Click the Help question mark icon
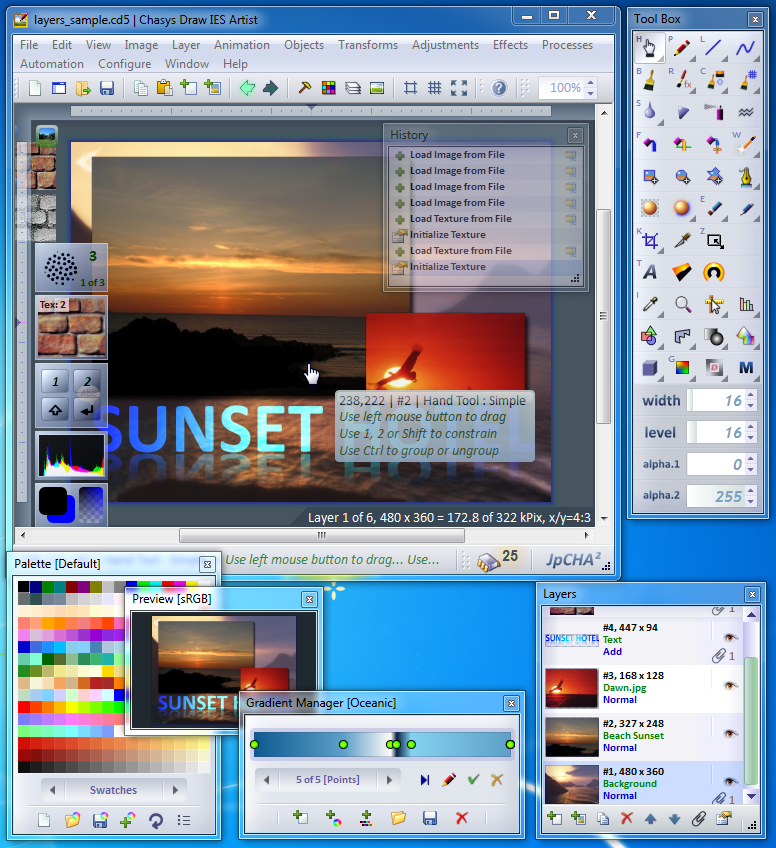The image size is (776, 848). click(x=499, y=88)
